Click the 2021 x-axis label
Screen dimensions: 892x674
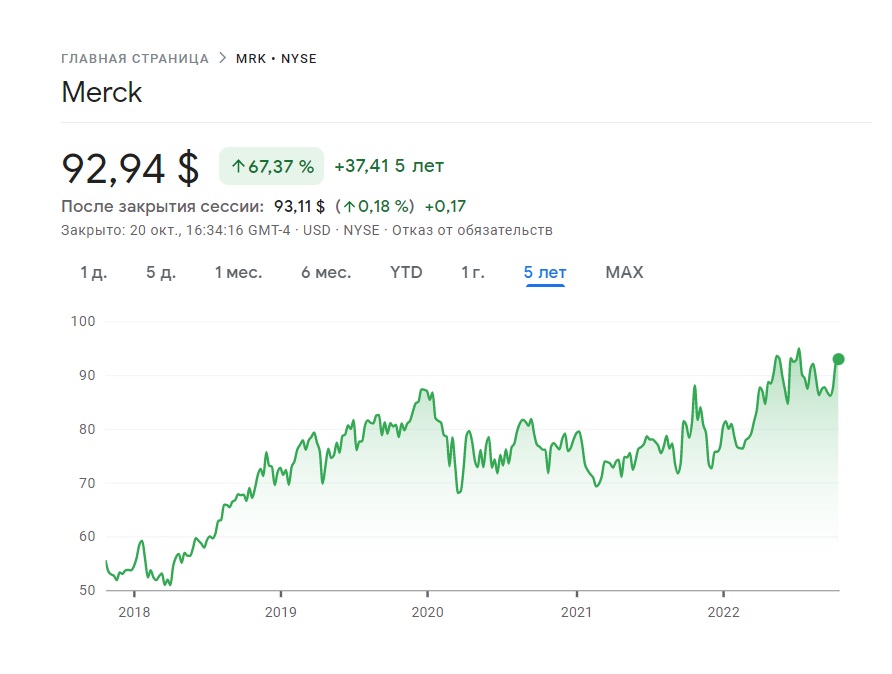(576, 612)
